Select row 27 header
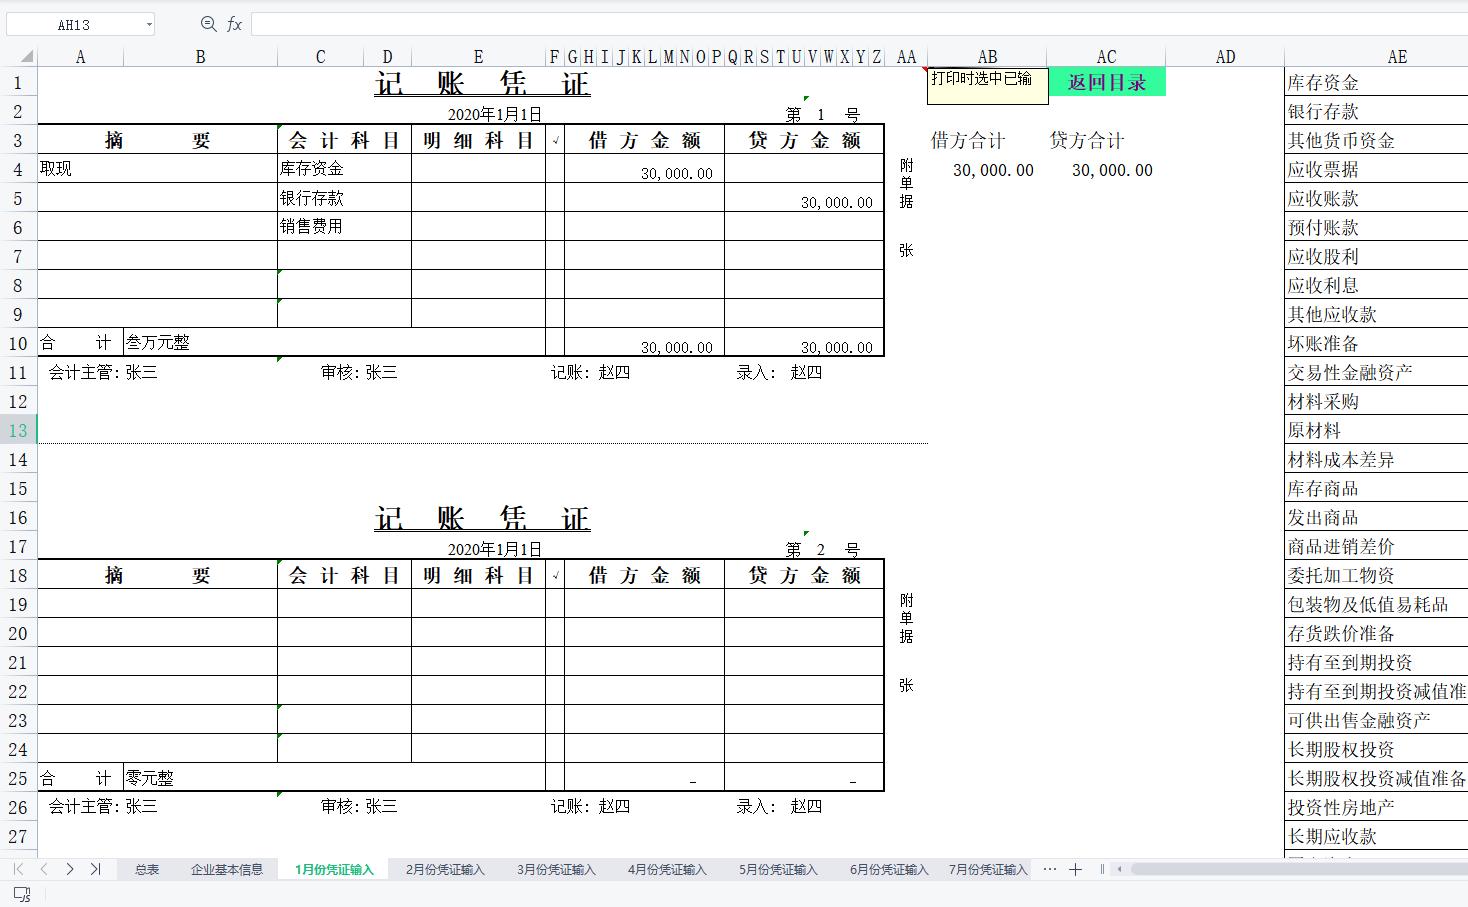Viewport: 1468px width, 907px height. pyautogui.click(x=18, y=836)
